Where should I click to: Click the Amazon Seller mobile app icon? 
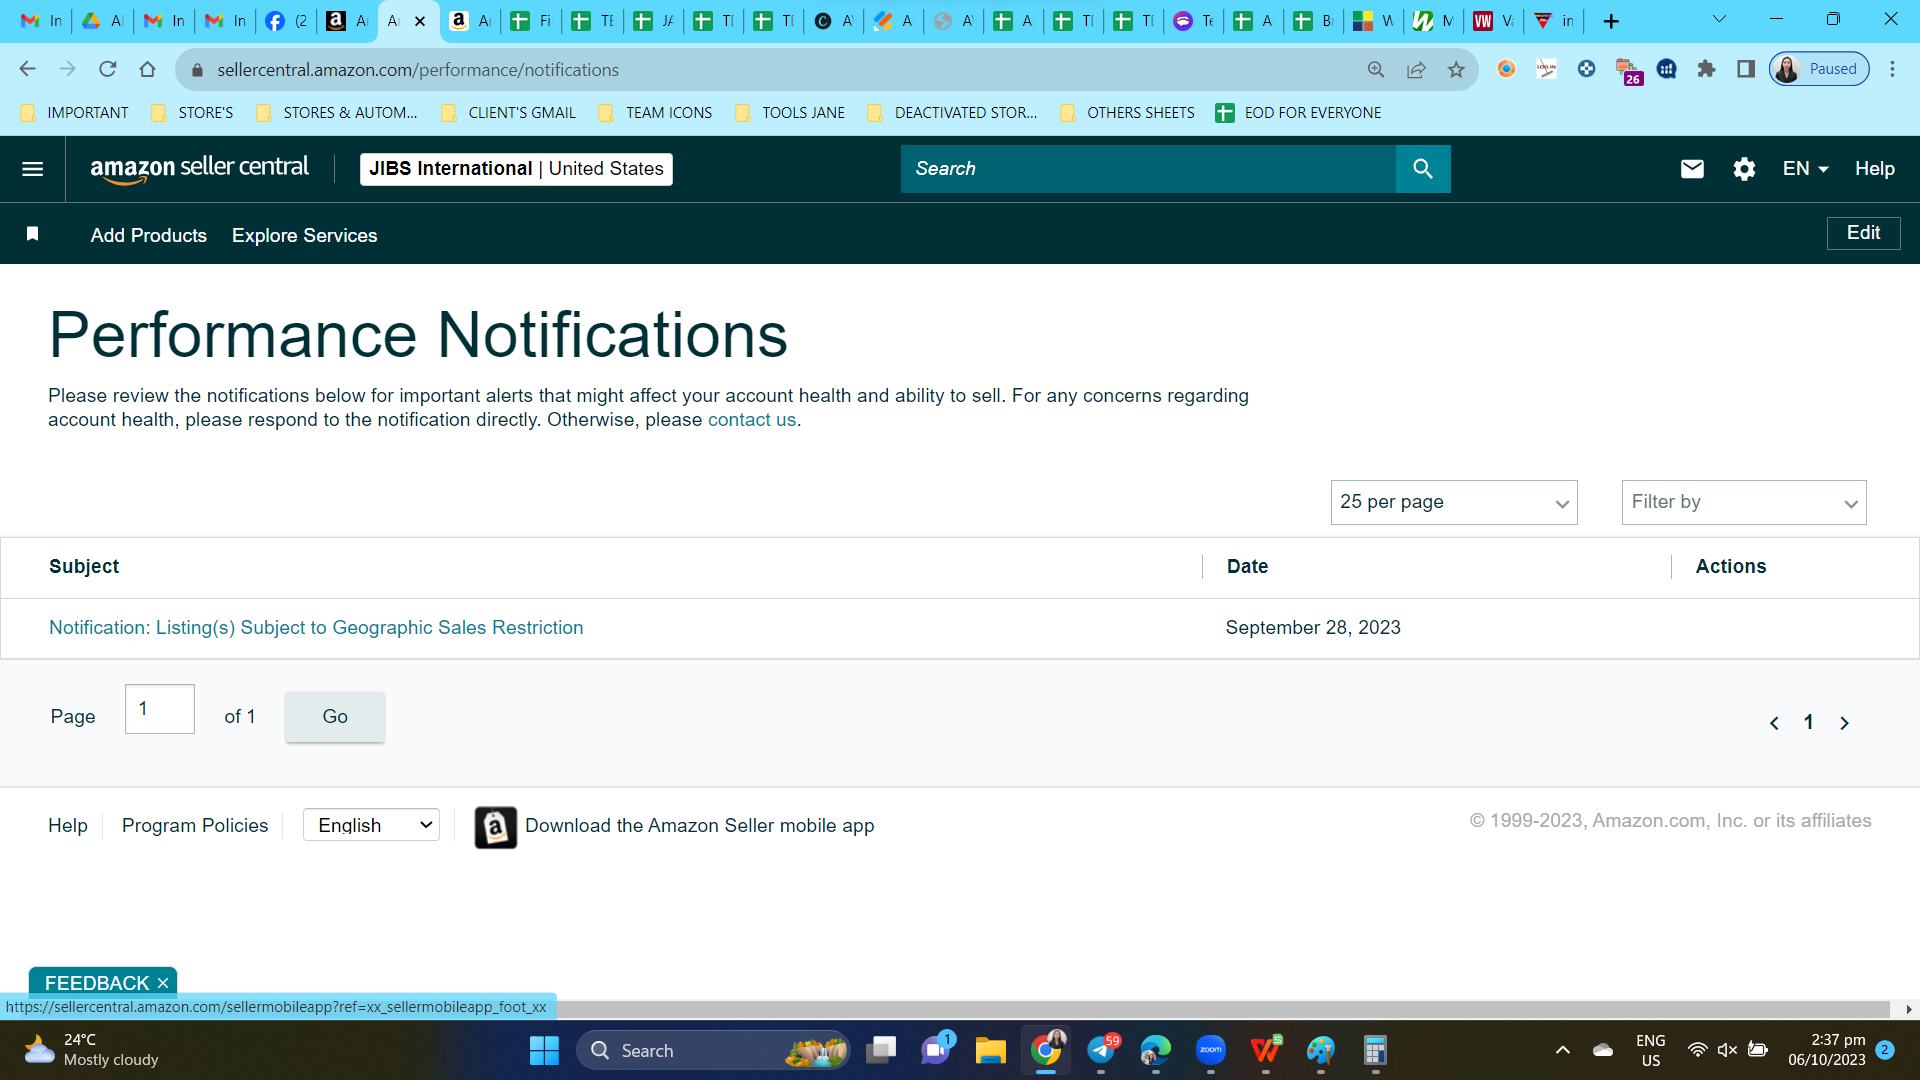[x=495, y=827]
